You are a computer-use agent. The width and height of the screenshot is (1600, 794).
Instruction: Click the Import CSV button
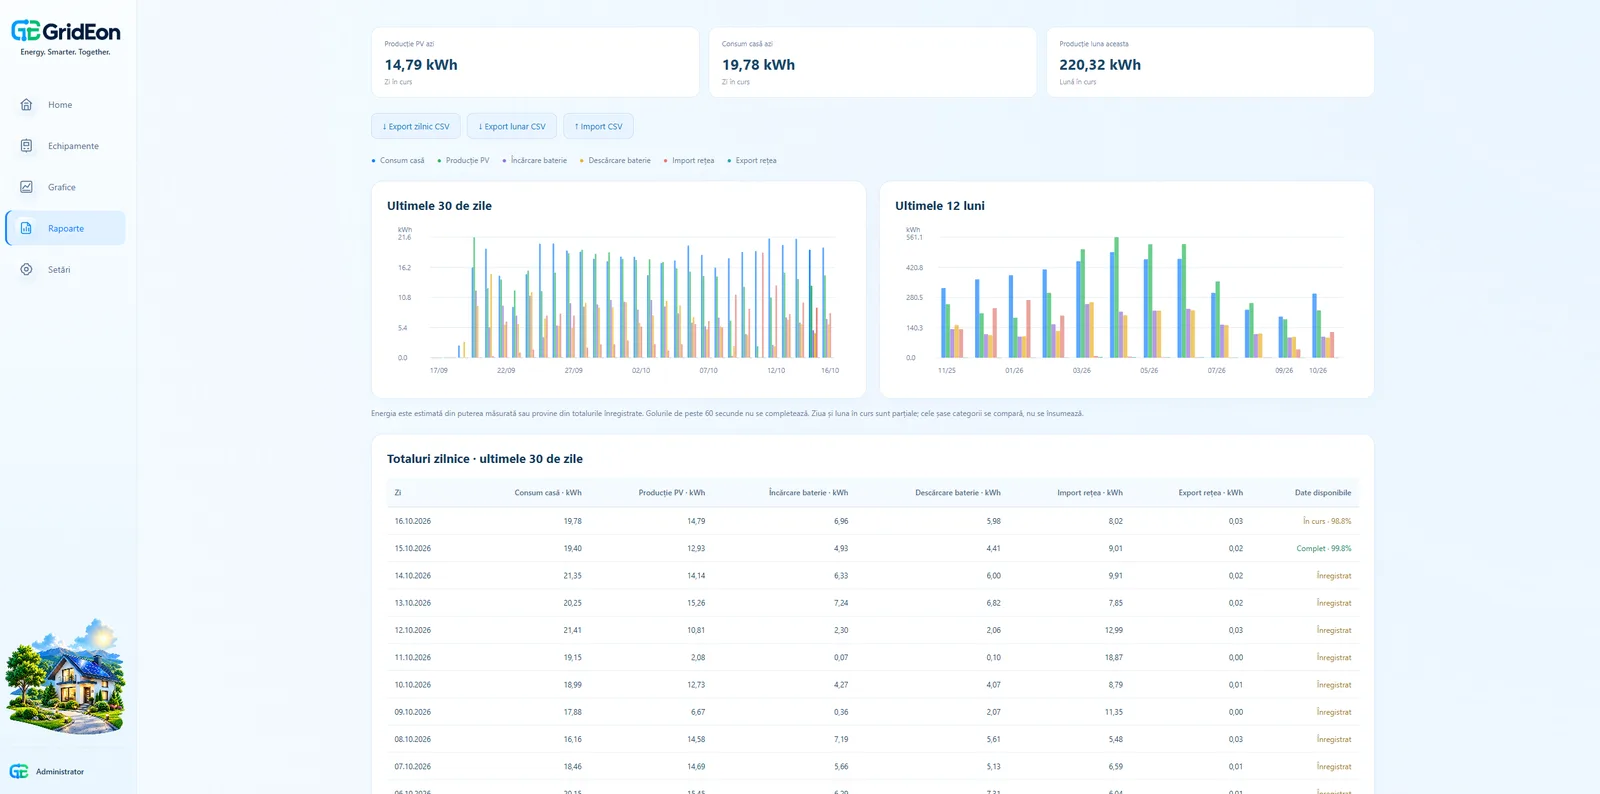click(x=598, y=126)
